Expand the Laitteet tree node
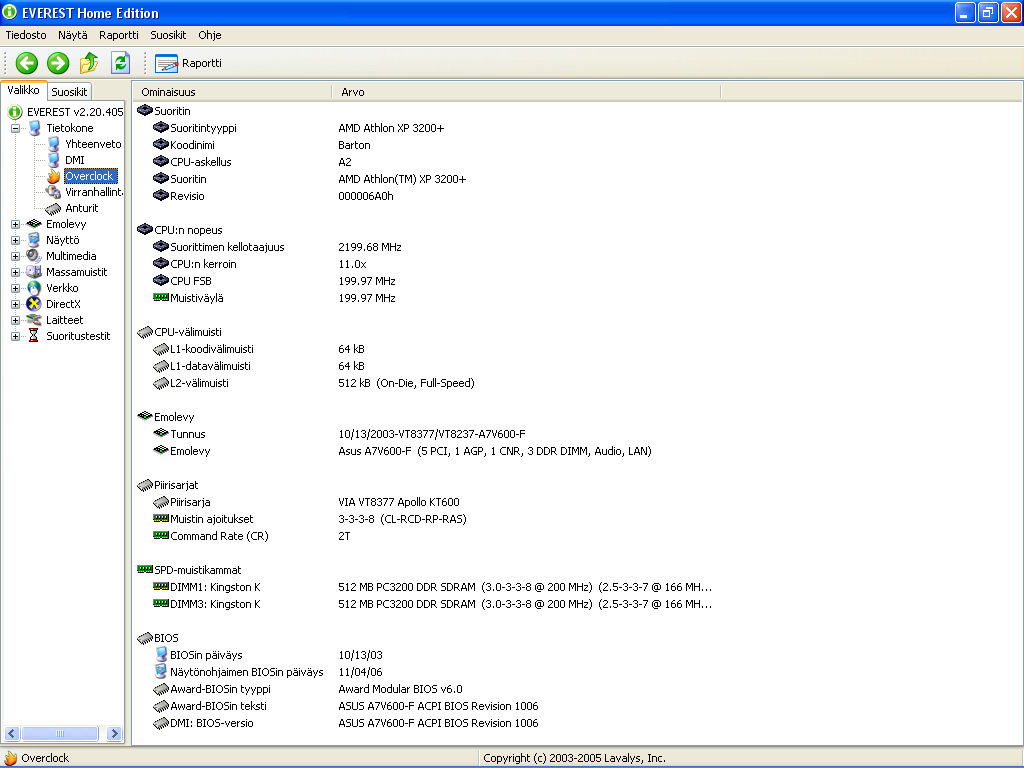Screen dimensions: 1024x768 (x=15, y=321)
